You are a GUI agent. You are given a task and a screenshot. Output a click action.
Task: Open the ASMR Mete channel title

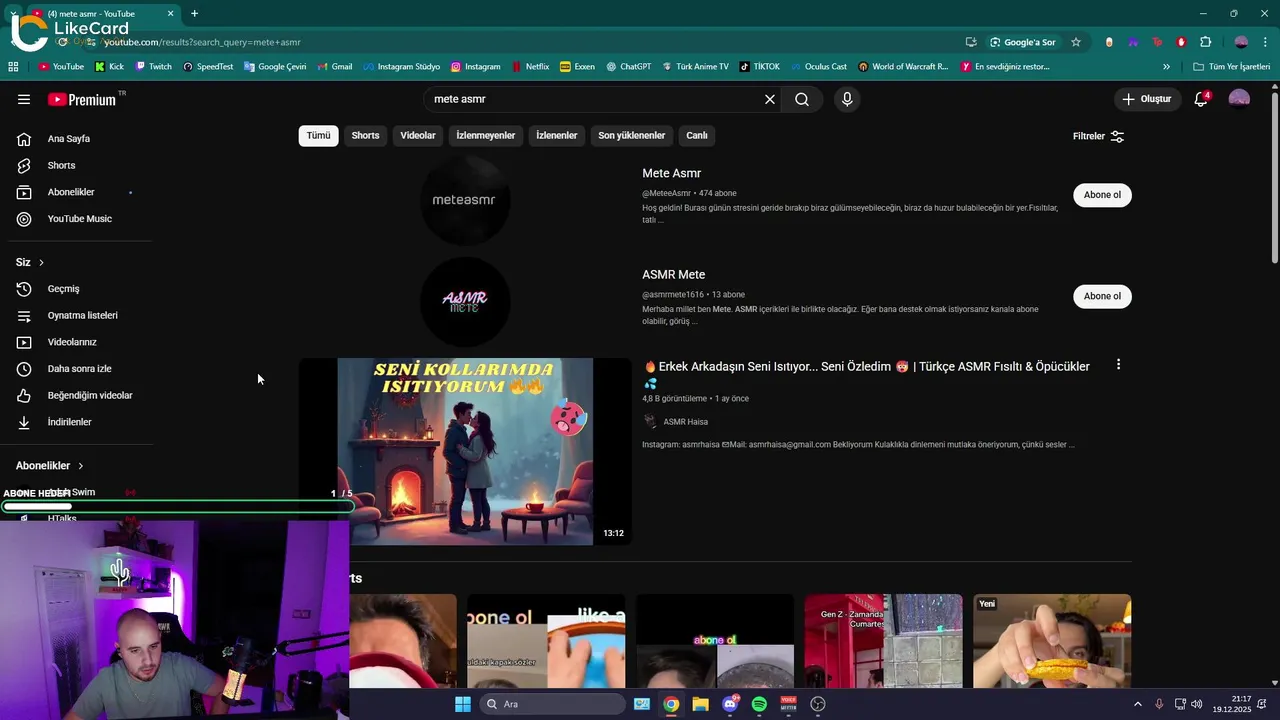point(673,274)
